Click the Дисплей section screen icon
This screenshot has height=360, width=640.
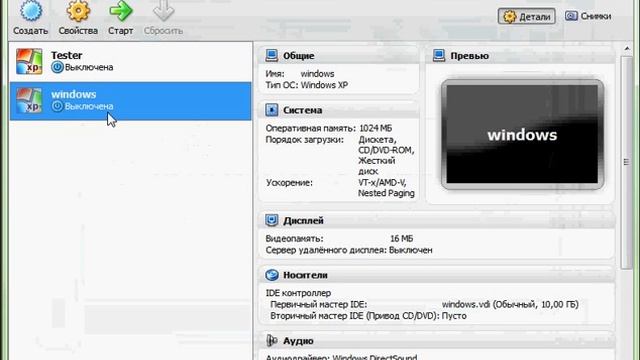click(x=271, y=220)
